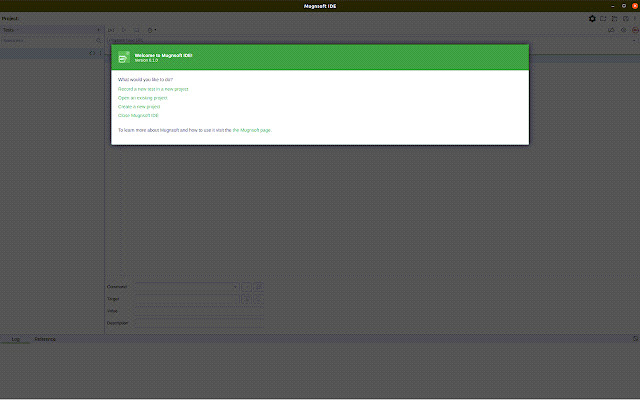Maximize the Magnsoft IDE window
This screenshot has width=640, height=400.
point(624,6)
